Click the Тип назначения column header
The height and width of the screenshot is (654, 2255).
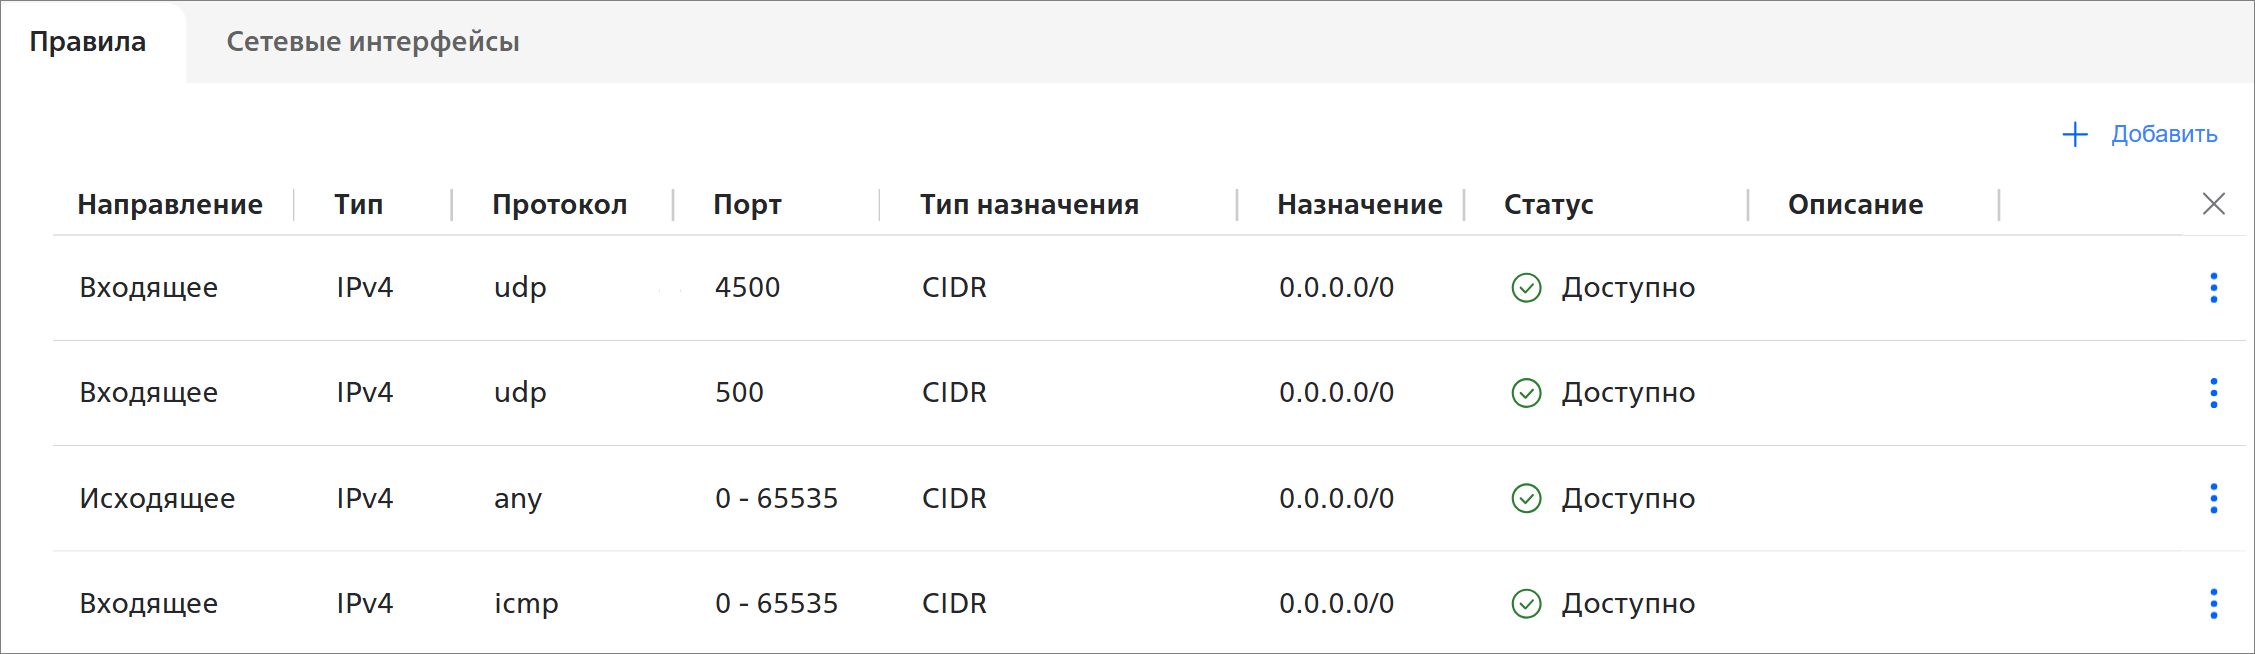click(1029, 204)
